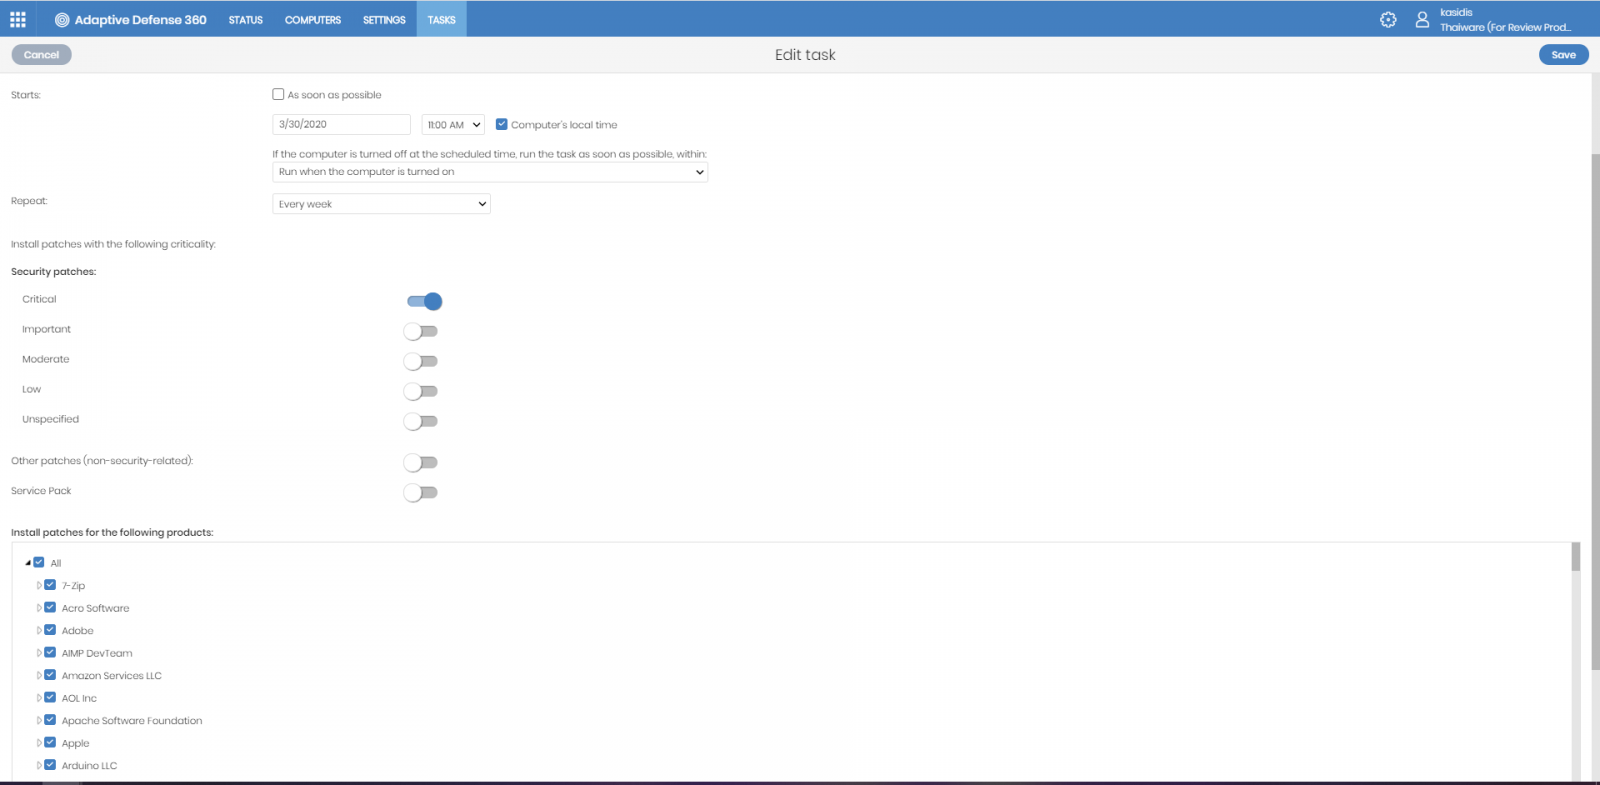Expand the Amazon Services LLC node

(x=39, y=675)
